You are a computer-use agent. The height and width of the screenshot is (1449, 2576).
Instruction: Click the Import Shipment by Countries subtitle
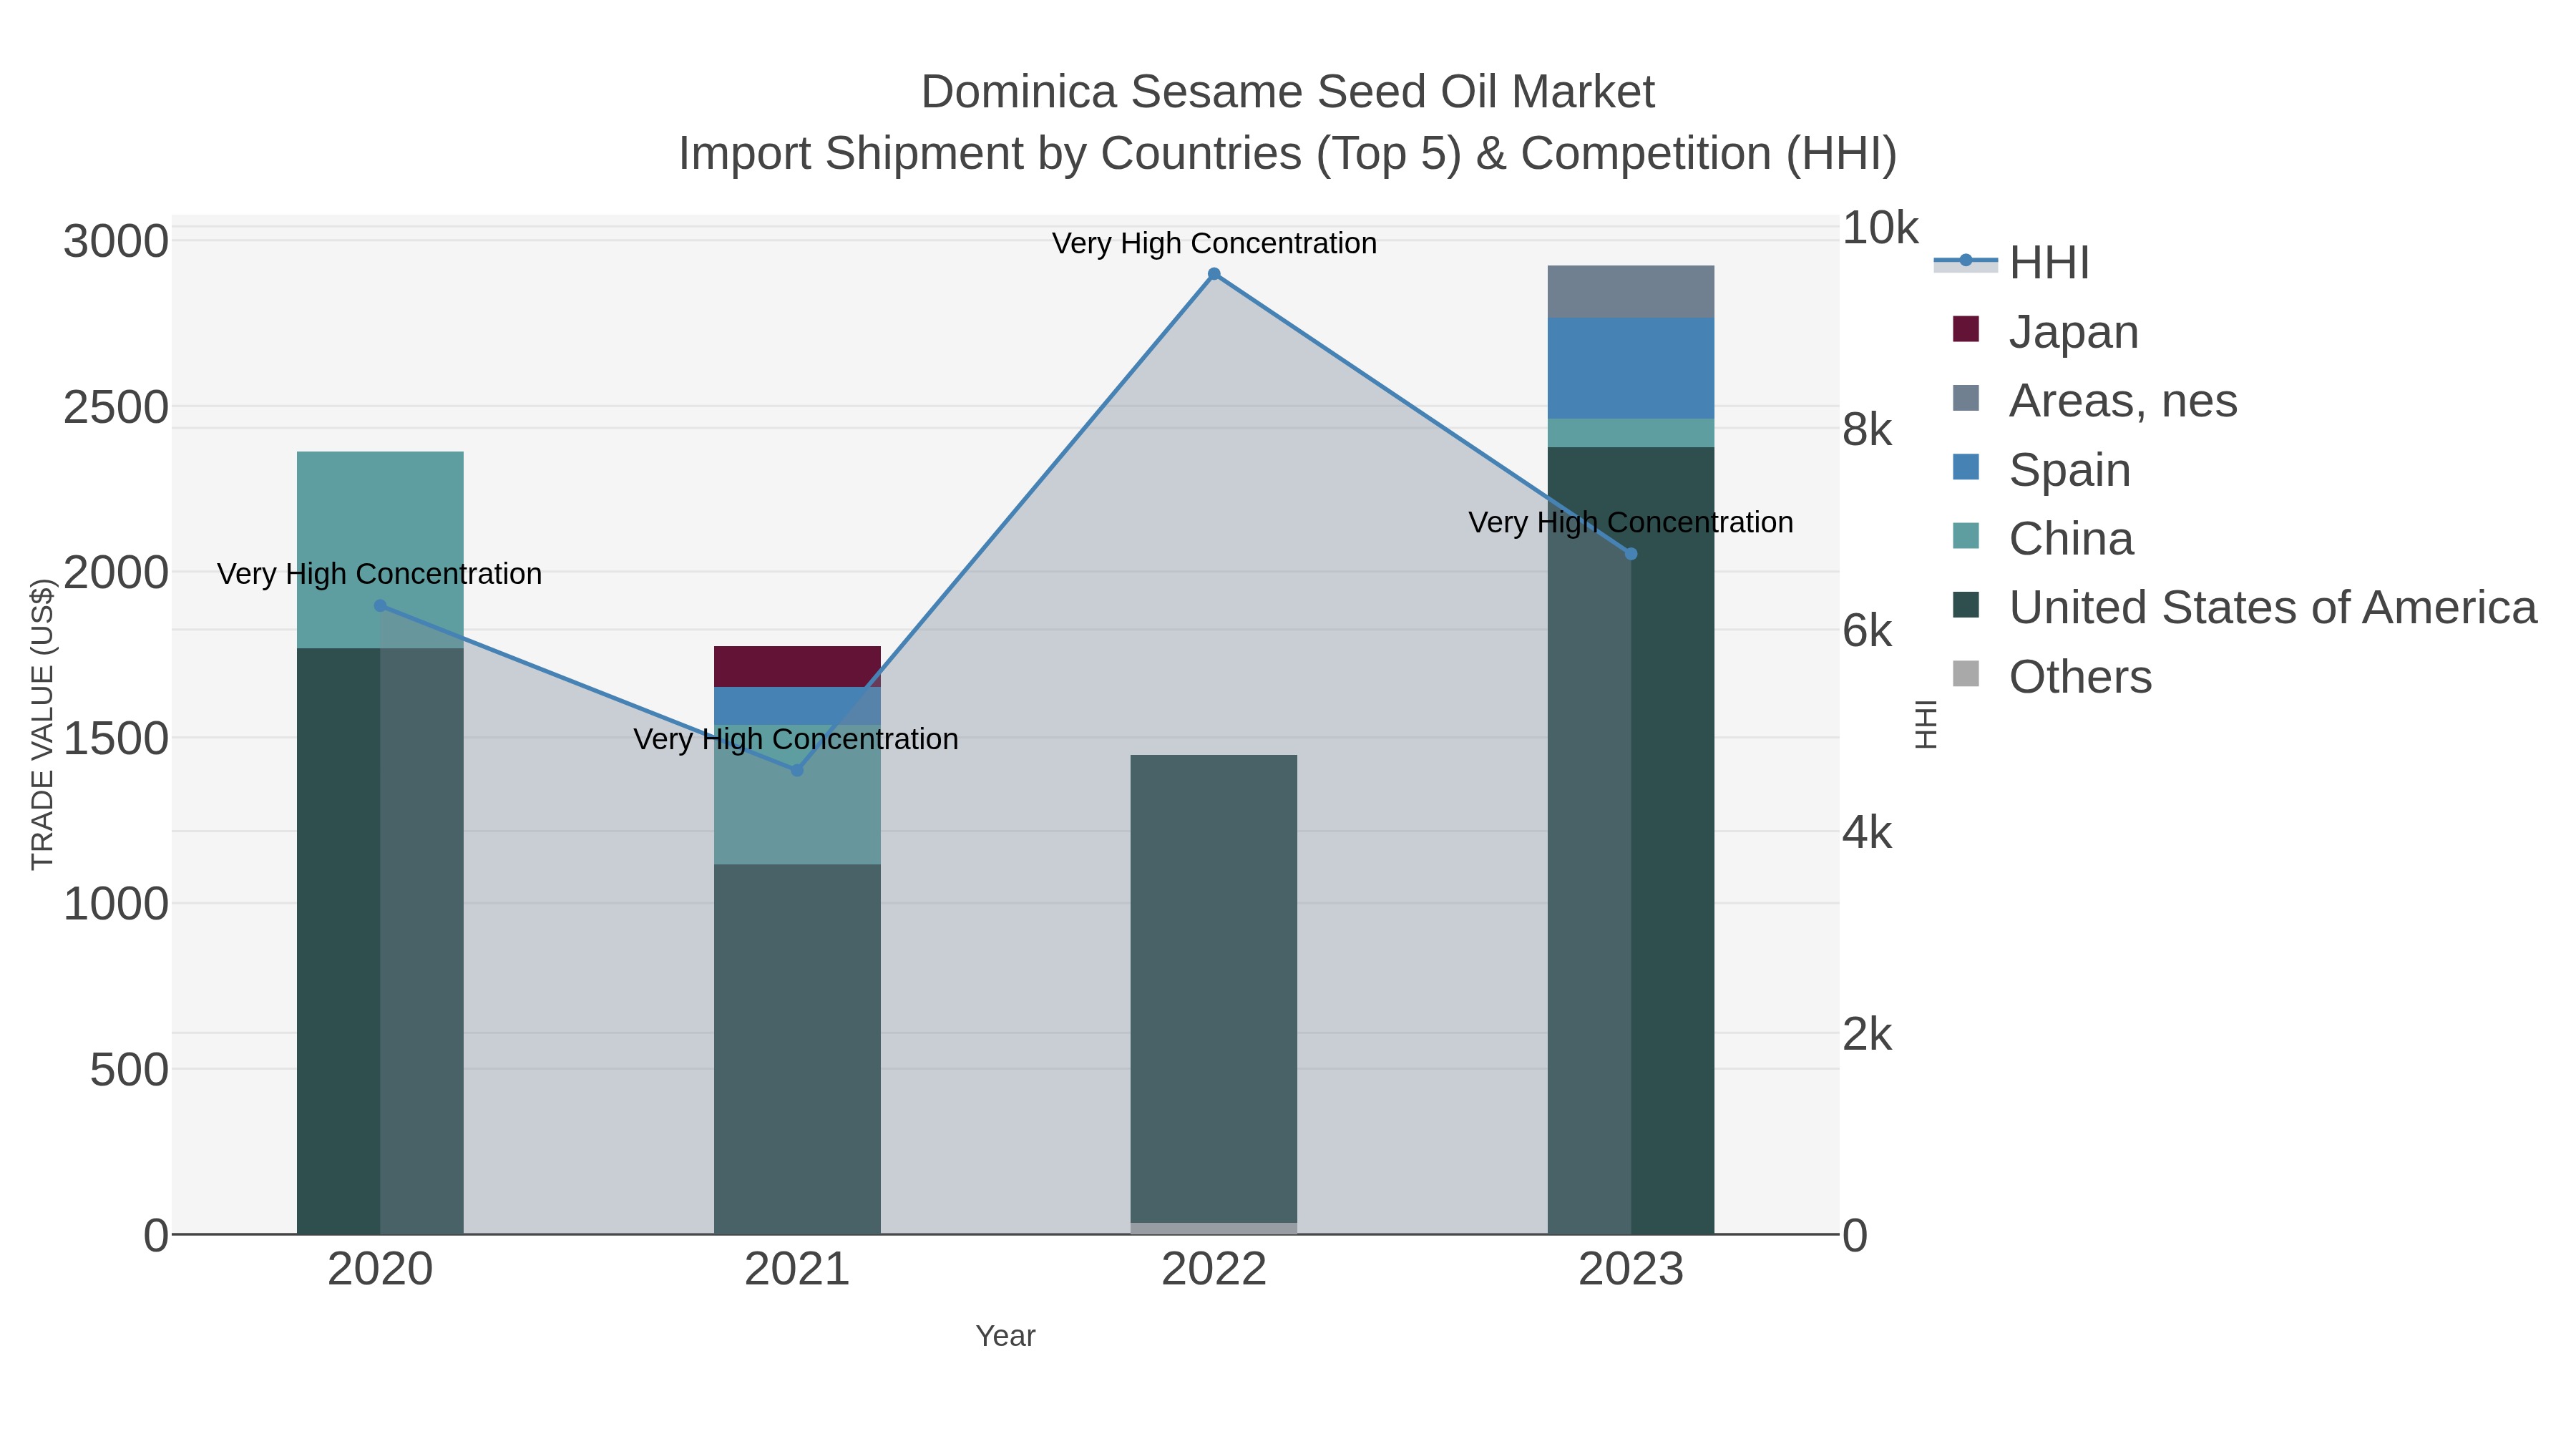(1288, 154)
